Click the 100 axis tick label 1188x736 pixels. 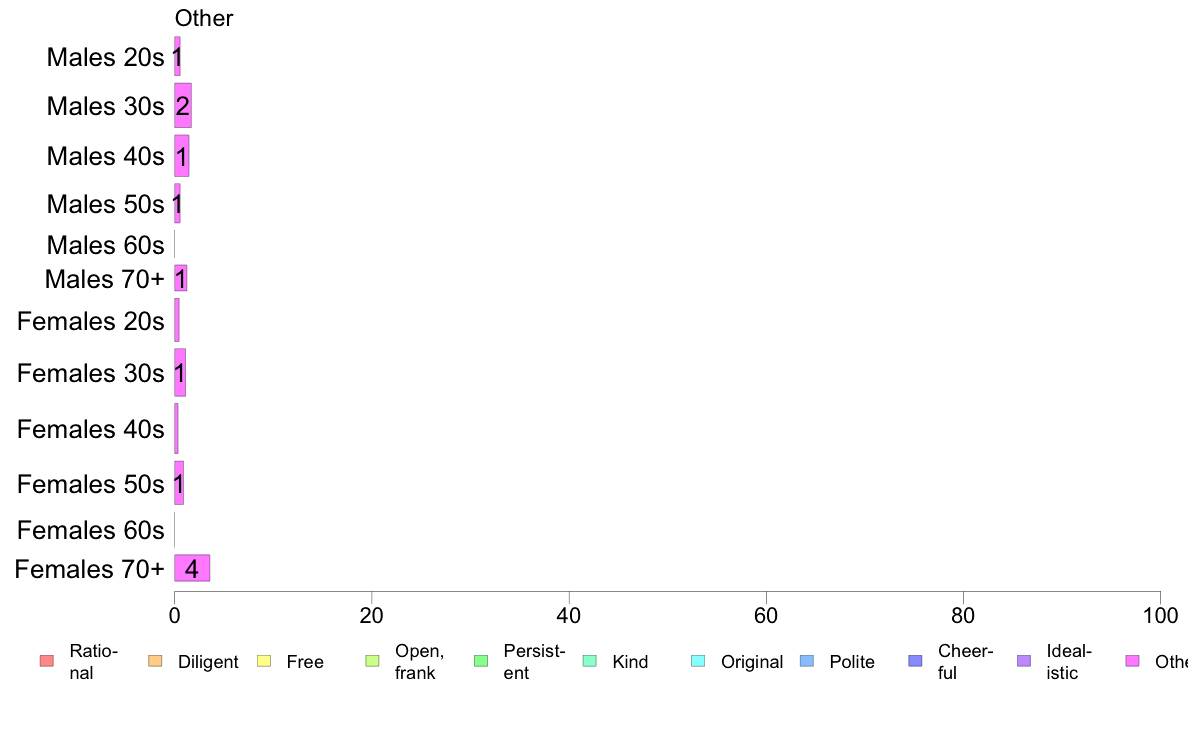click(x=1160, y=615)
